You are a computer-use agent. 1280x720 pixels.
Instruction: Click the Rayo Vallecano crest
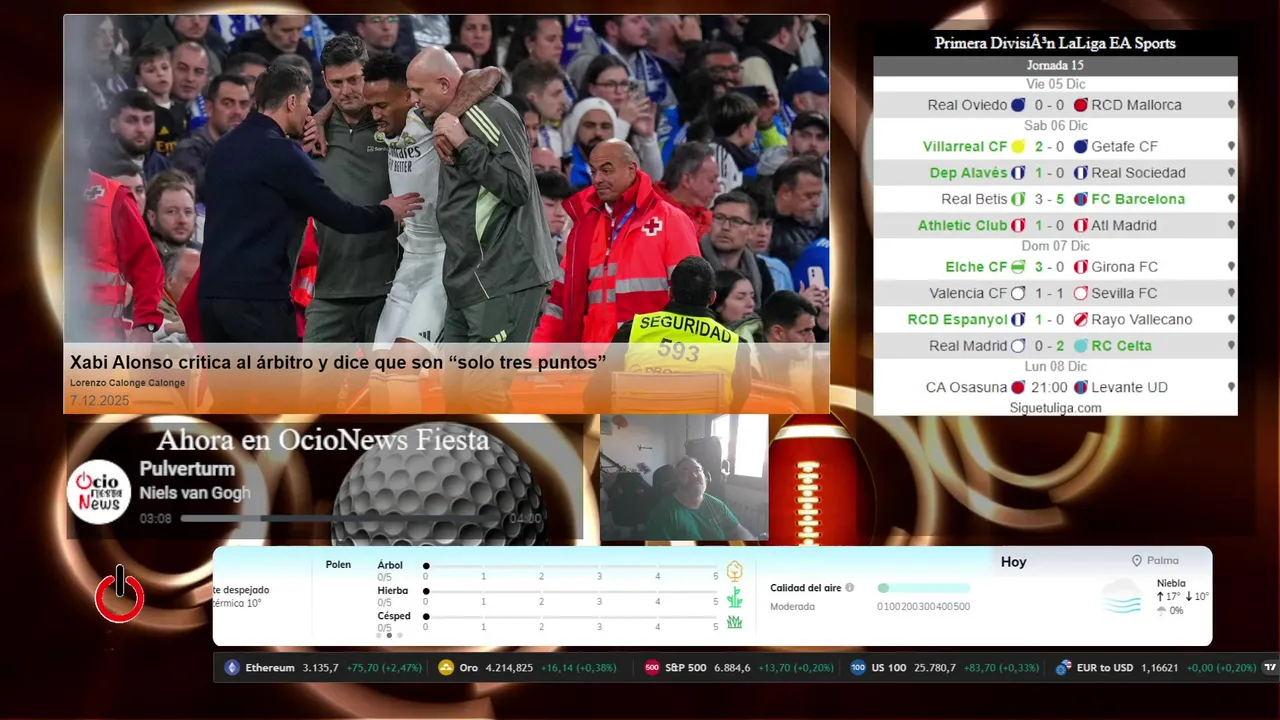click(1080, 320)
